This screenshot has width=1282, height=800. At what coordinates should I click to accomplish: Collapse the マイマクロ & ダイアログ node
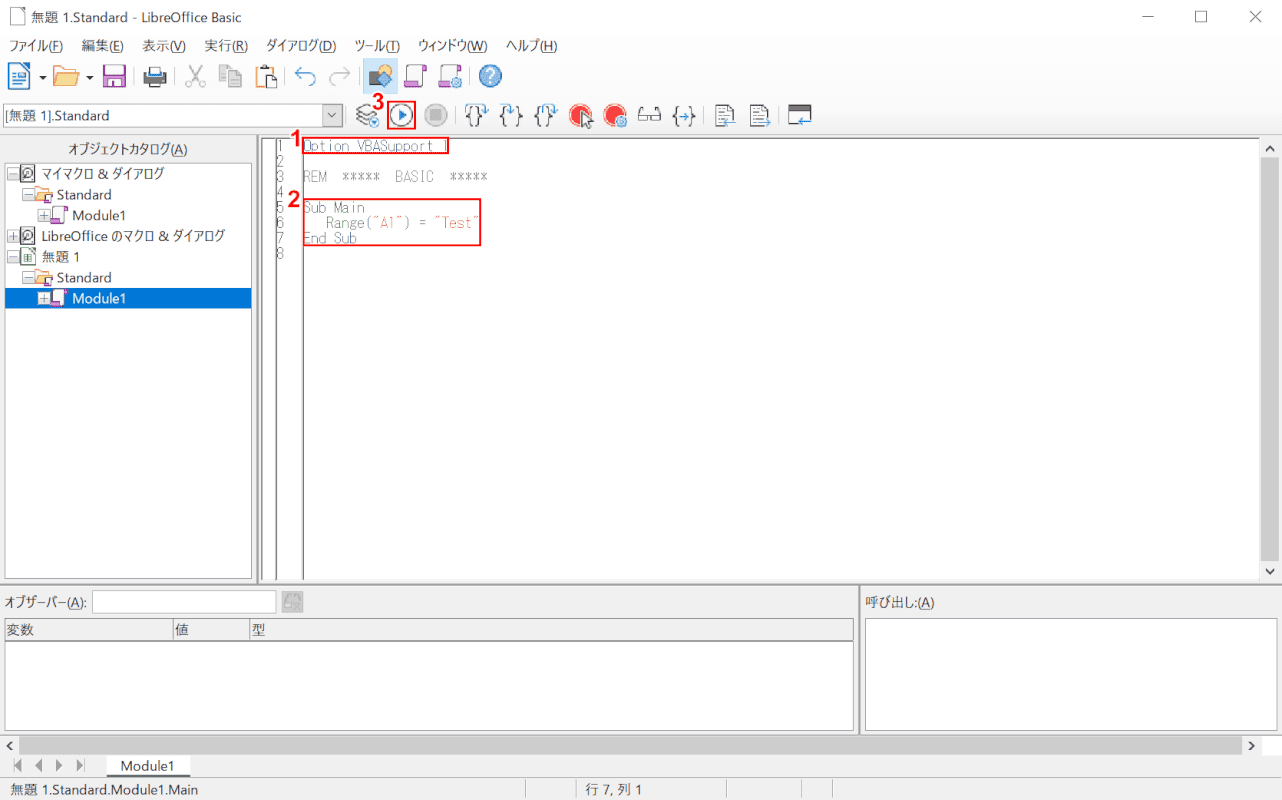[12, 174]
